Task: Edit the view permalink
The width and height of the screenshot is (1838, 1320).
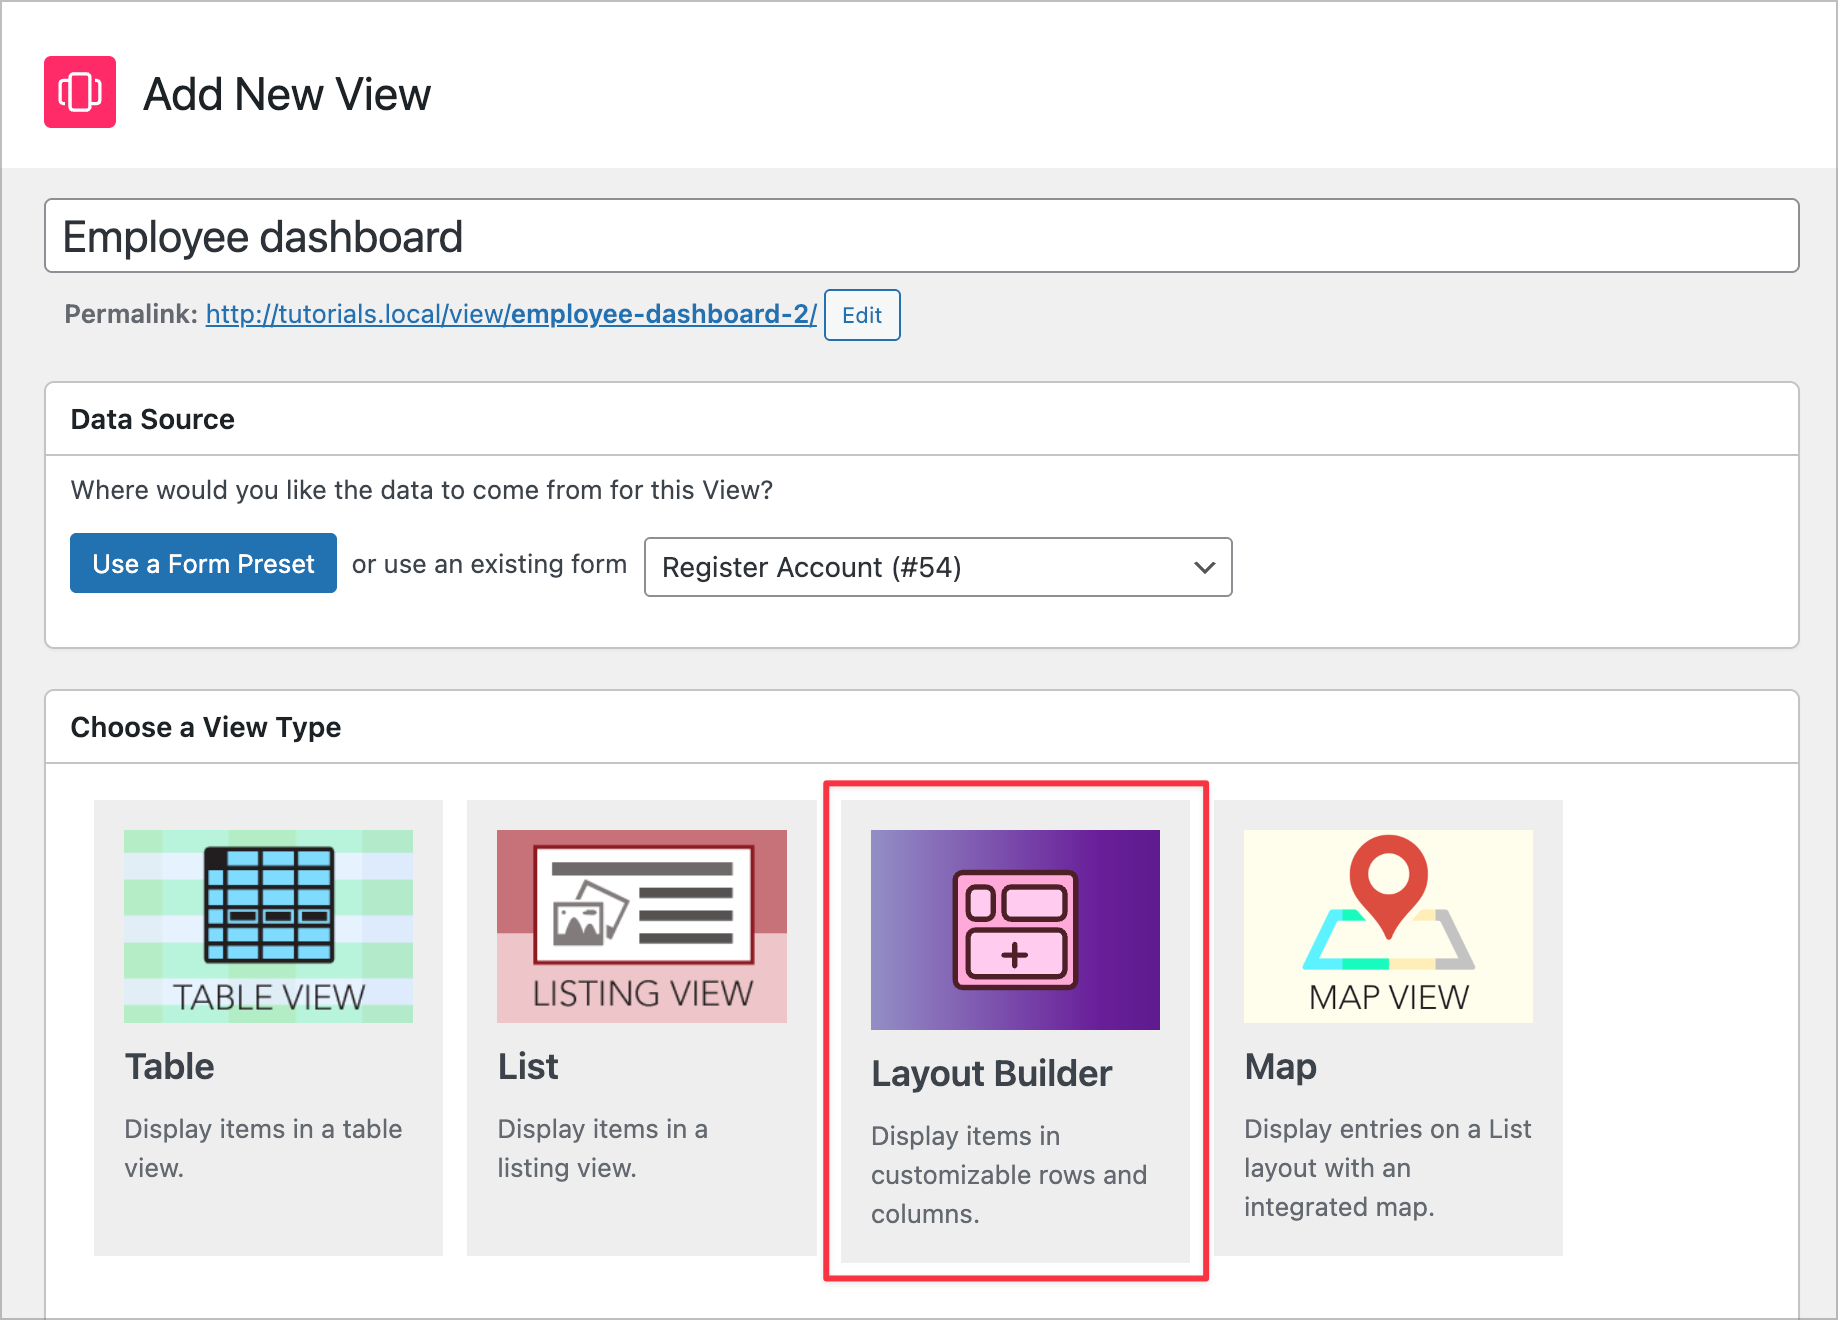Action: [x=861, y=315]
